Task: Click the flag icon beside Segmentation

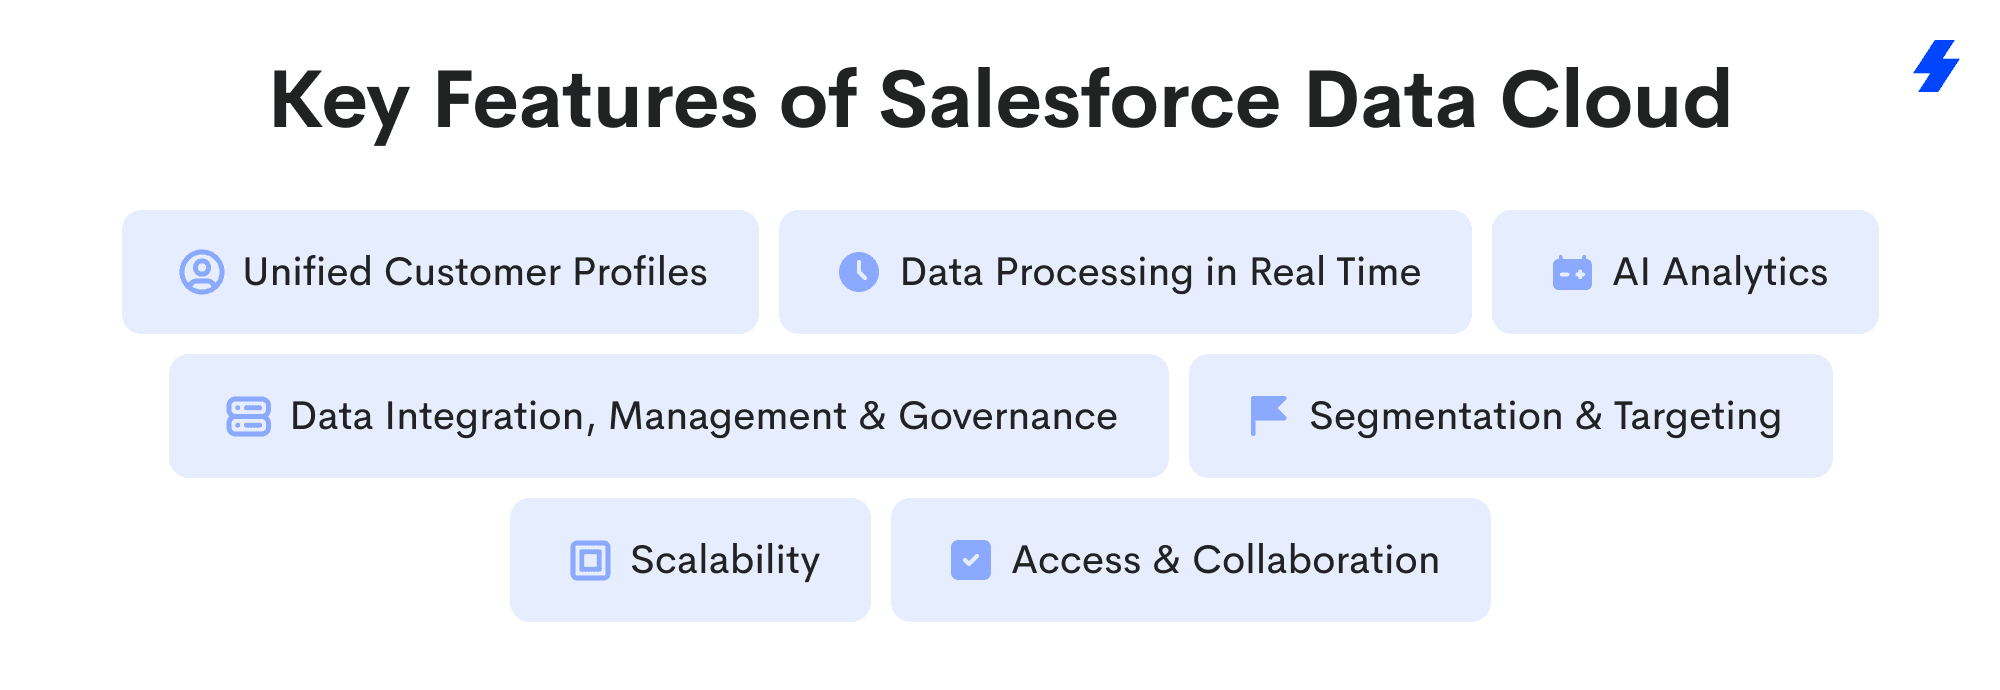Action: coord(1268,416)
